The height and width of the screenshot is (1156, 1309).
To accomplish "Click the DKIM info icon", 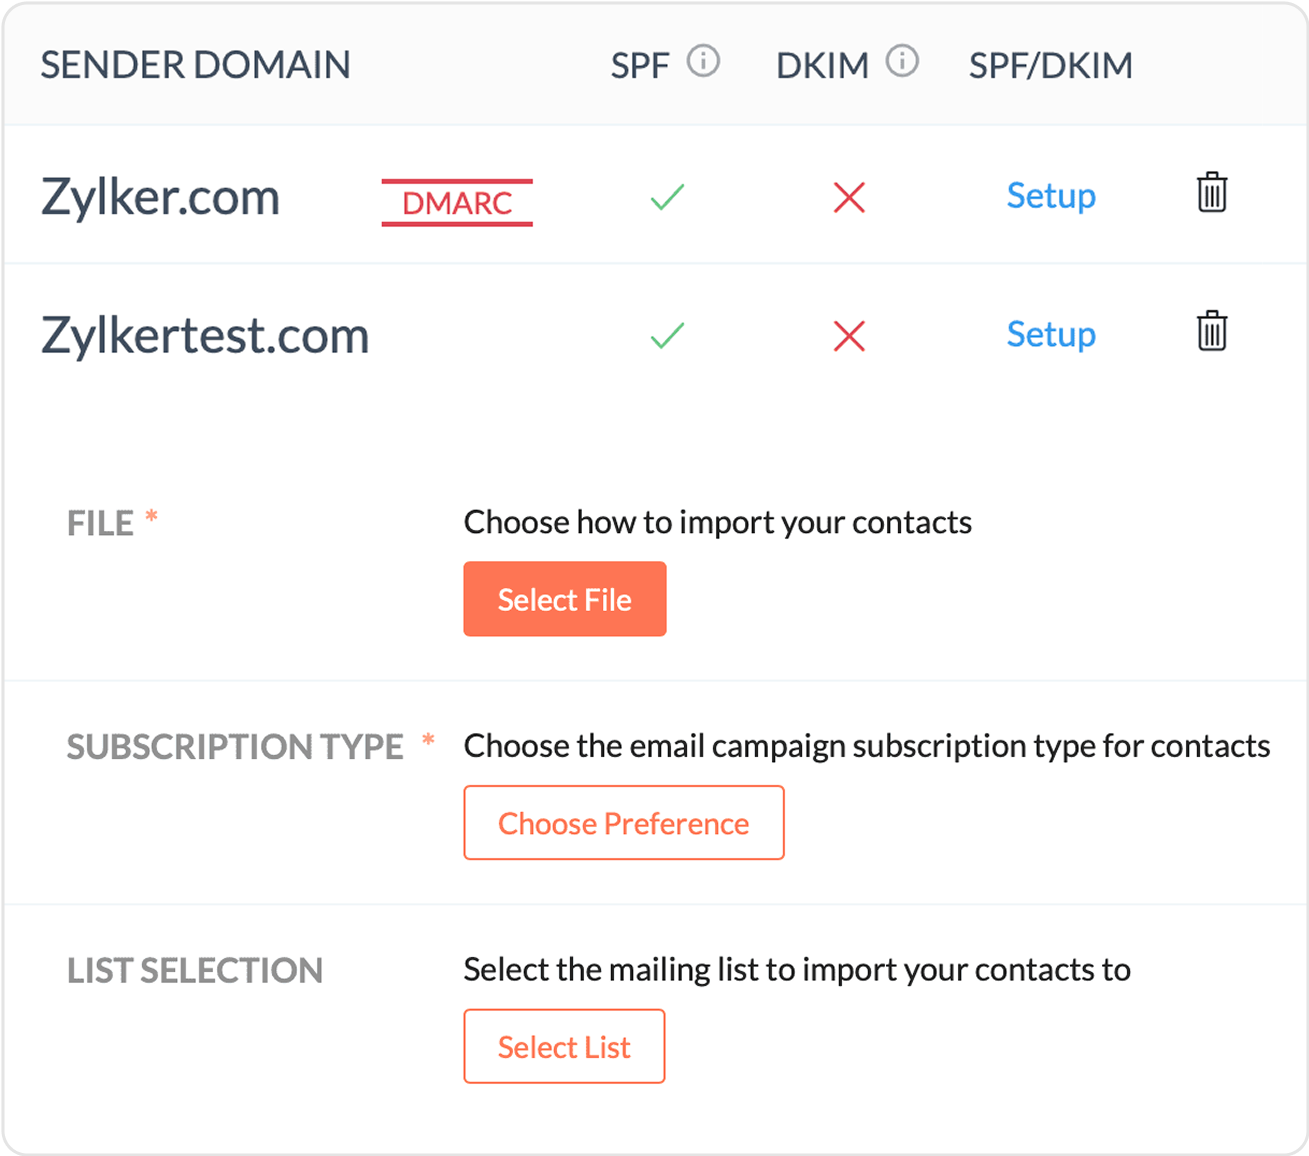I will (902, 62).
